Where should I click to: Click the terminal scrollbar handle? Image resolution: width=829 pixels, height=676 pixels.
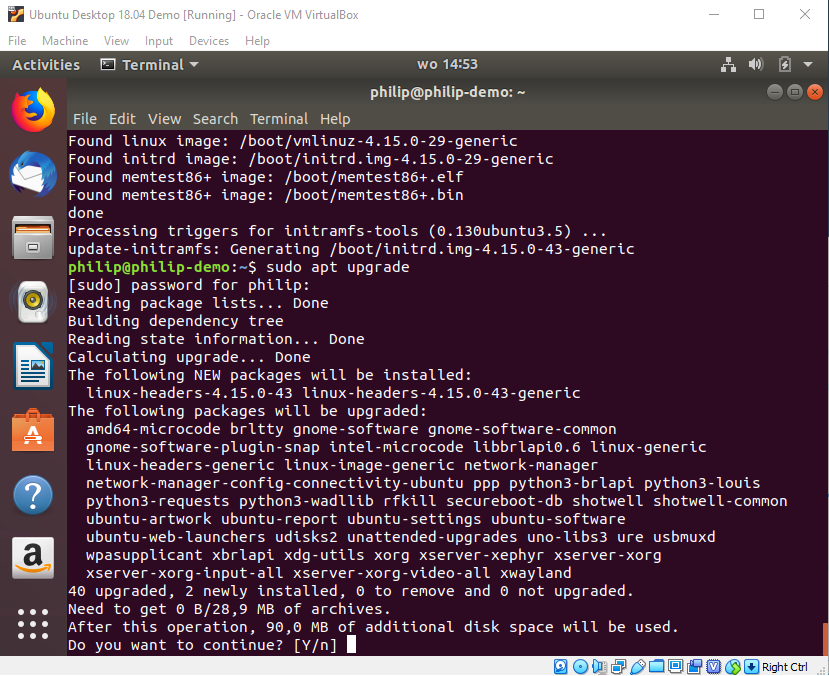[x=826, y=640]
